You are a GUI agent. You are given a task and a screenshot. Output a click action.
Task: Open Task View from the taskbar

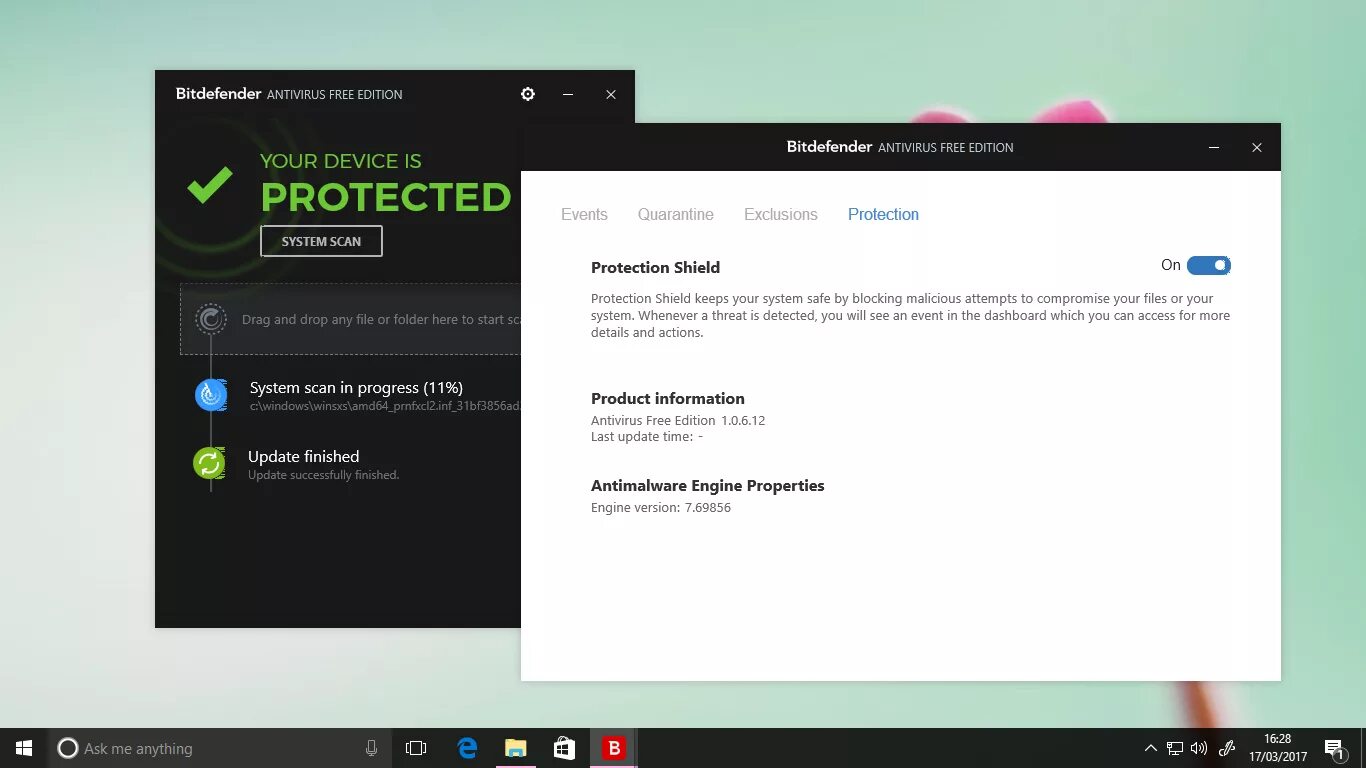416,748
